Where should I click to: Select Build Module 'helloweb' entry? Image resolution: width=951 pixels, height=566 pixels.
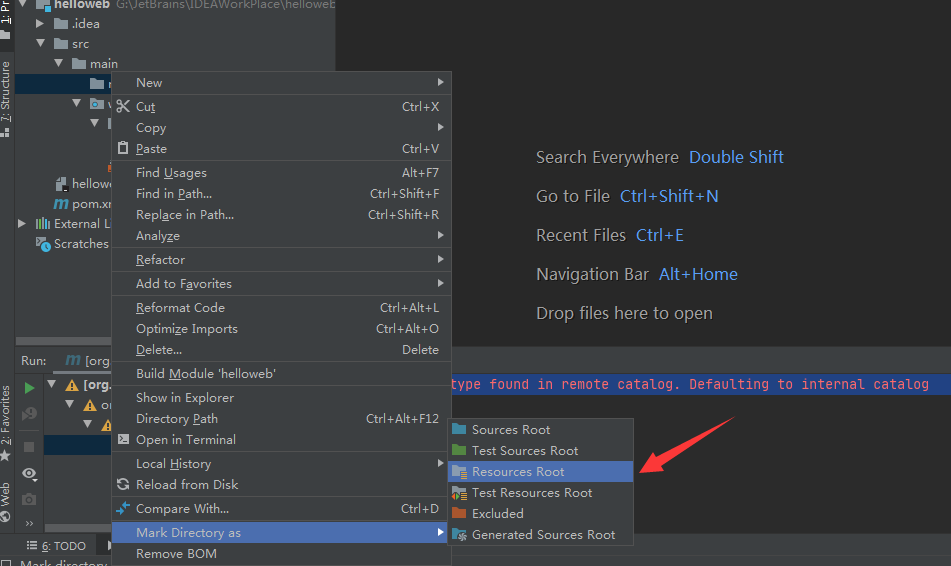point(281,374)
